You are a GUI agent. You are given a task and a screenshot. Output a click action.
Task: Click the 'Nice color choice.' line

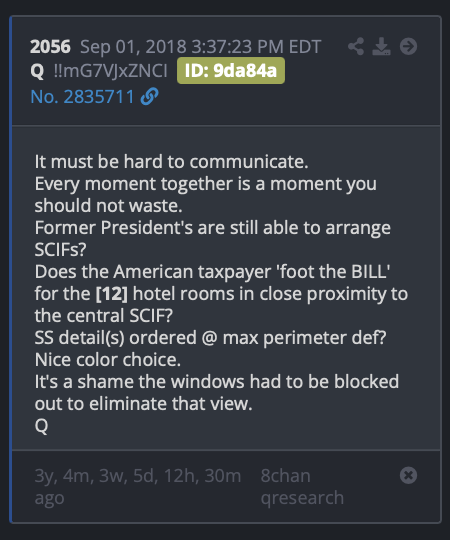tap(108, 360)
